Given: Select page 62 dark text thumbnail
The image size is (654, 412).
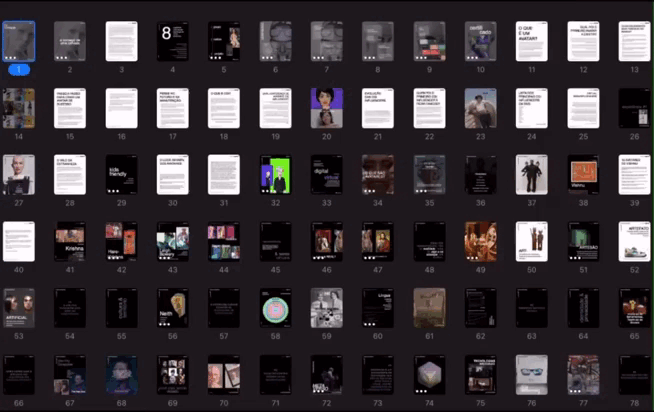Looking at the screenshot, I should point(480,308).
